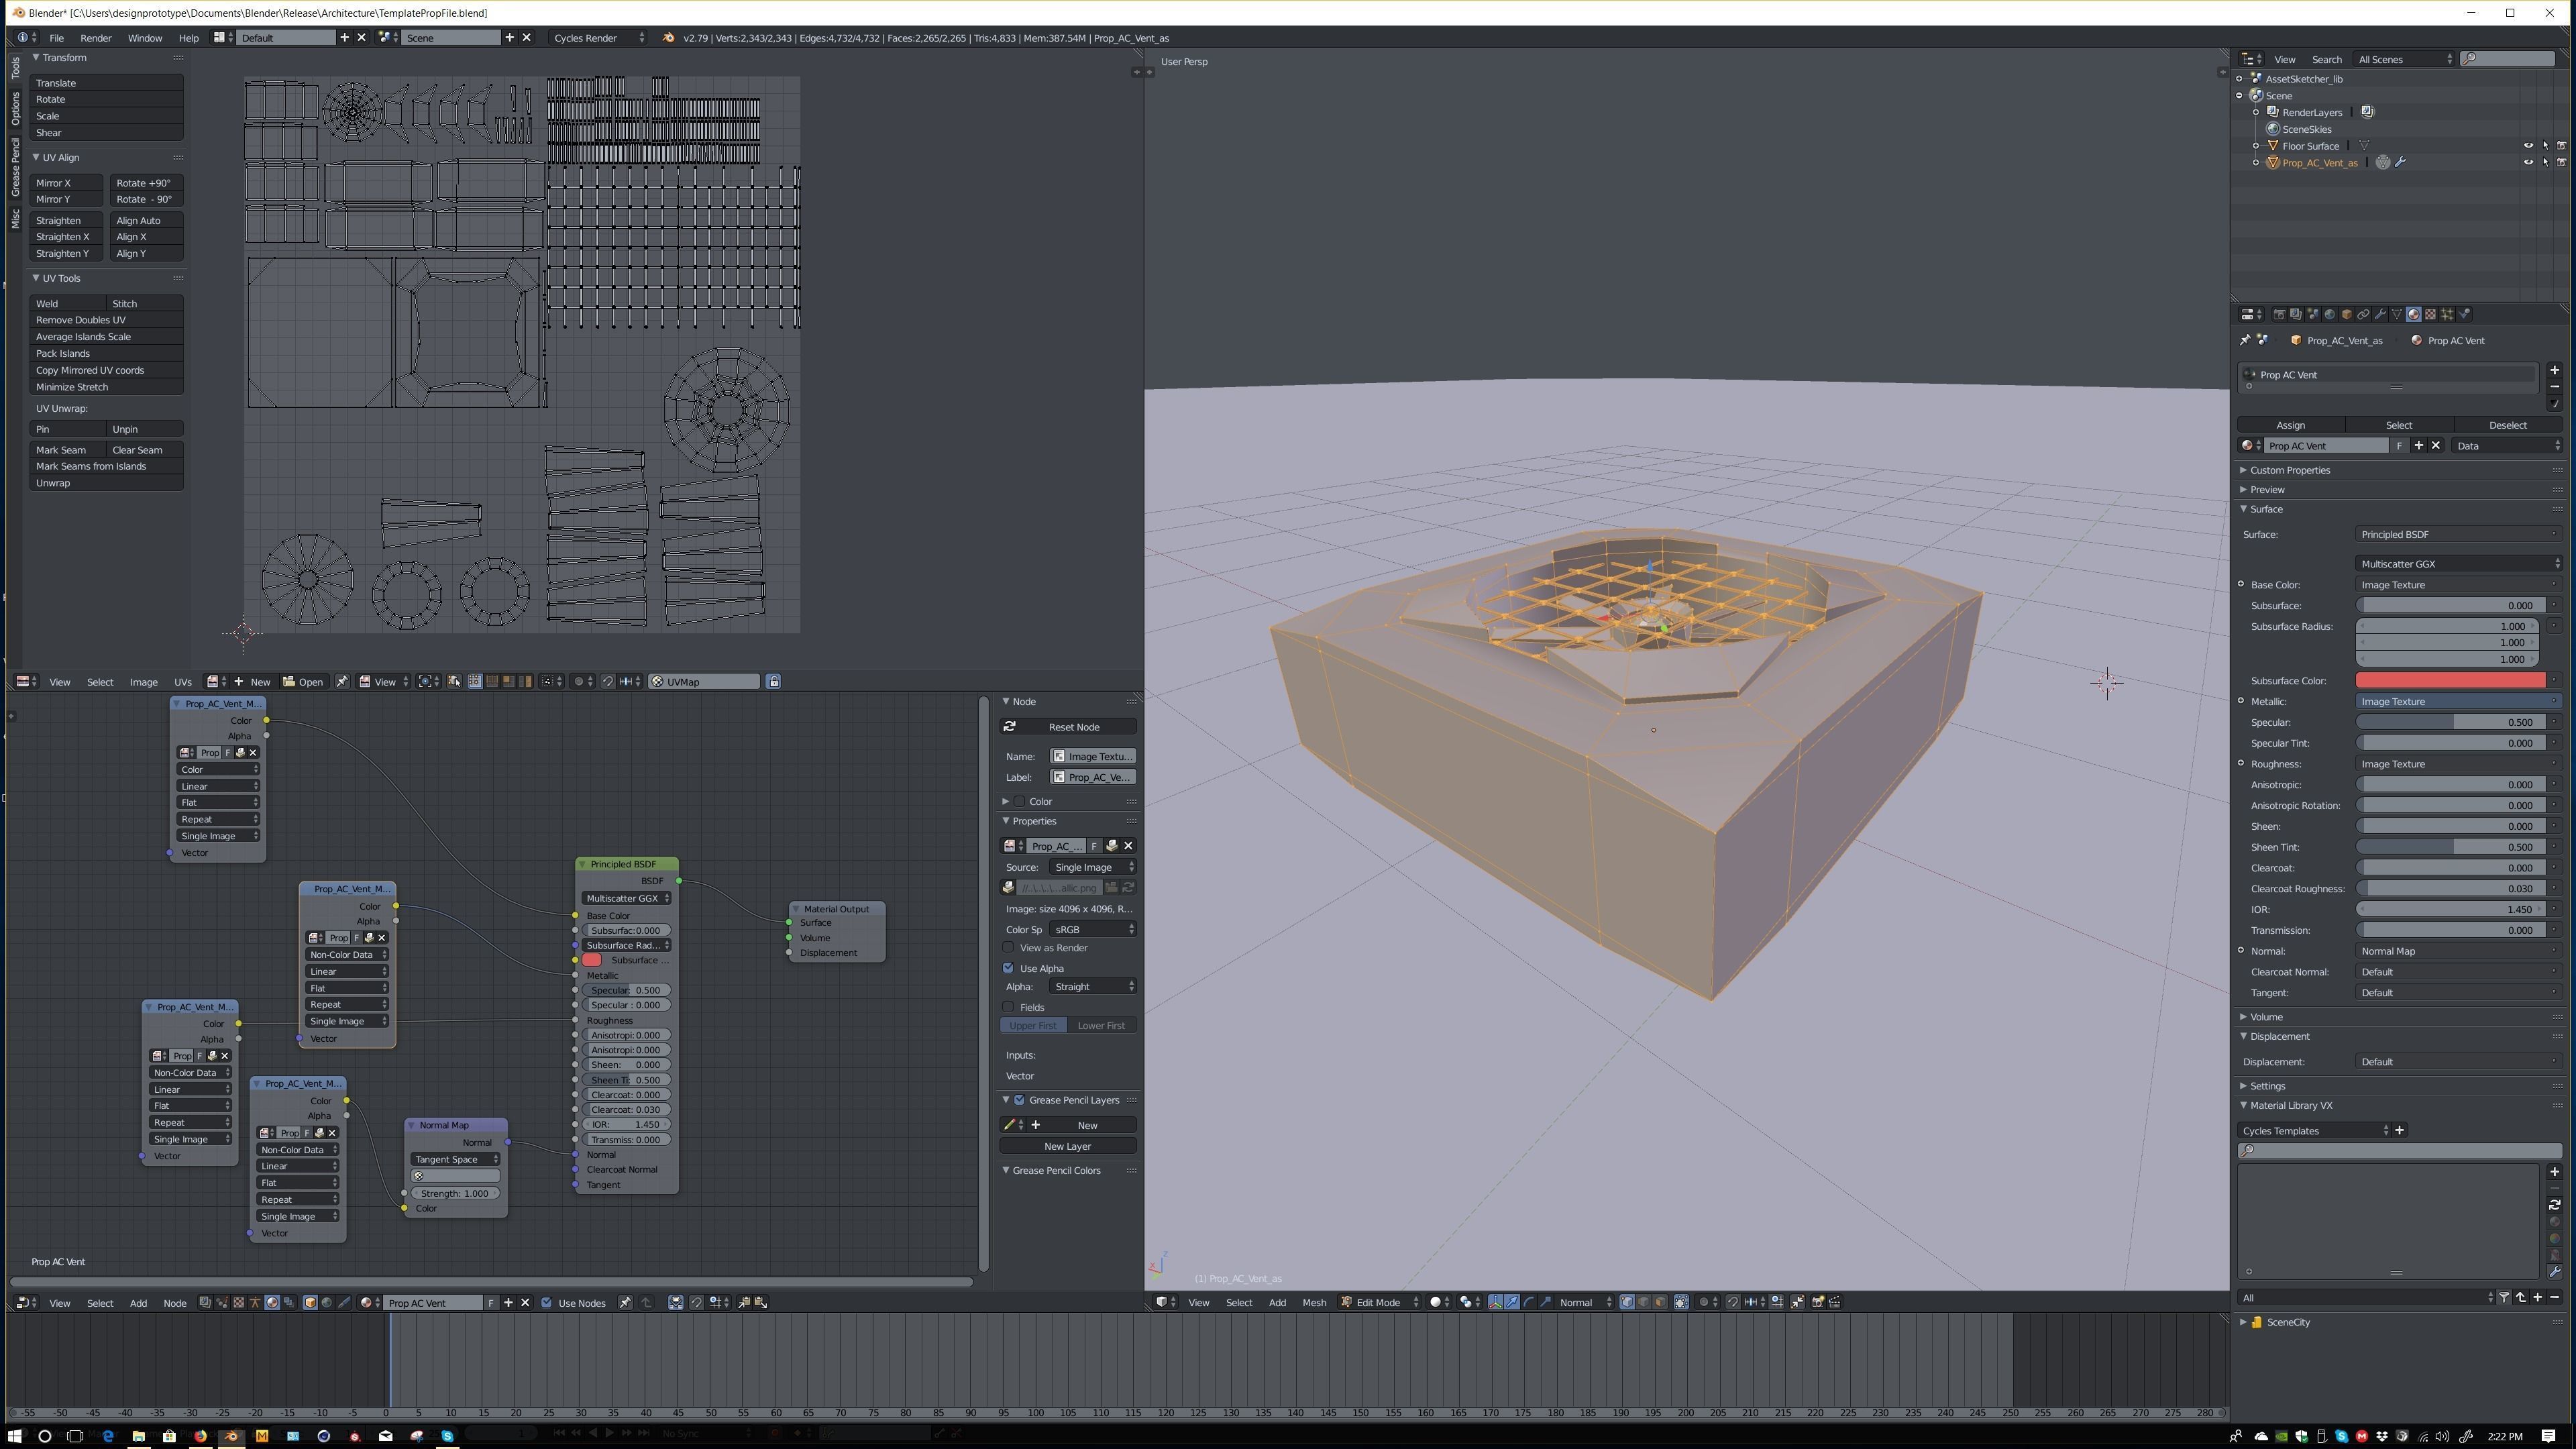The image size is (2576, 1449).
Task: Open the World properties tab
Action: click(x=2329, y=314)
